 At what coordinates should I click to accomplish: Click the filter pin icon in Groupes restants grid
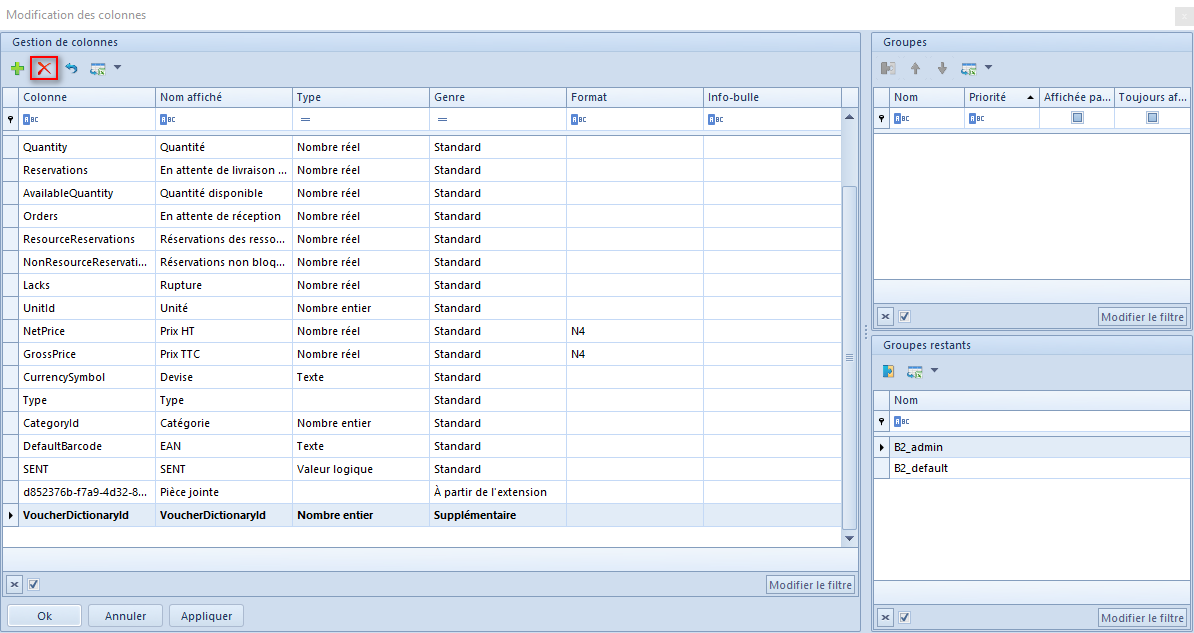pyautogui.click(x=881, y=420)
